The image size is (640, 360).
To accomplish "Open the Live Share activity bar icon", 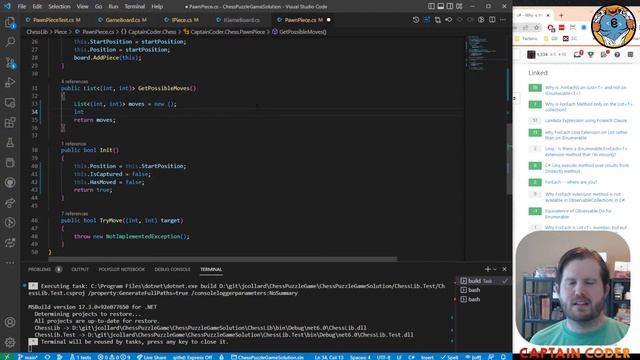I will point(10,202).
